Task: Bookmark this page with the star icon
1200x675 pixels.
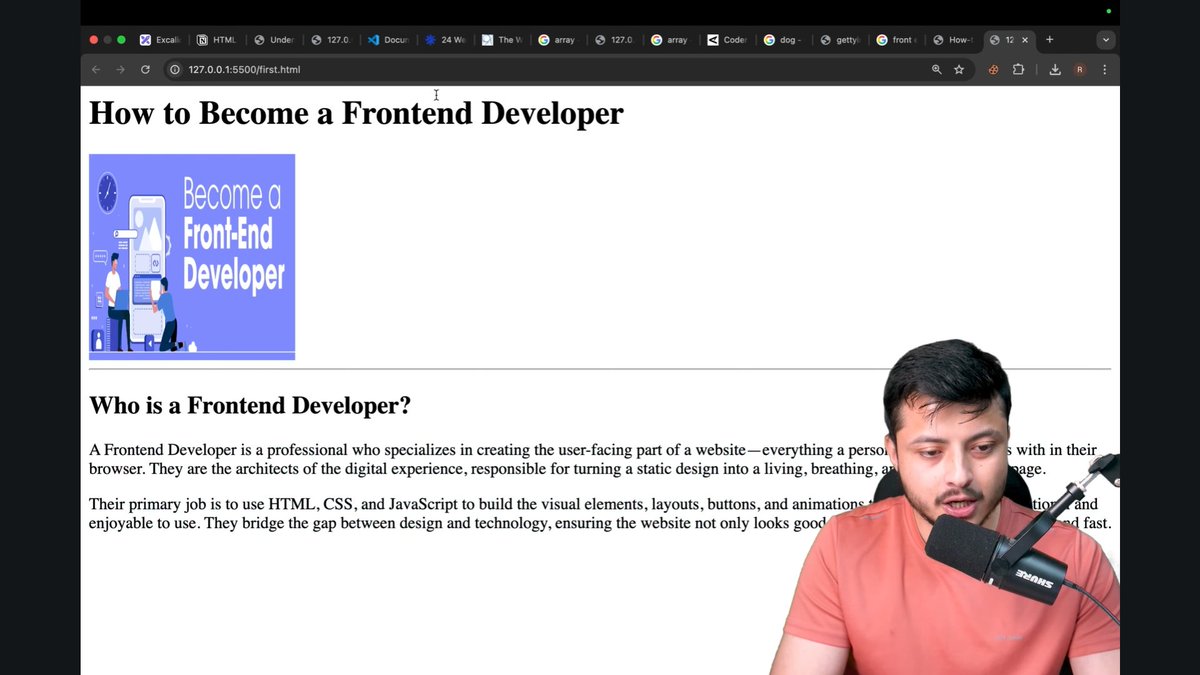Action: (959, 69)
